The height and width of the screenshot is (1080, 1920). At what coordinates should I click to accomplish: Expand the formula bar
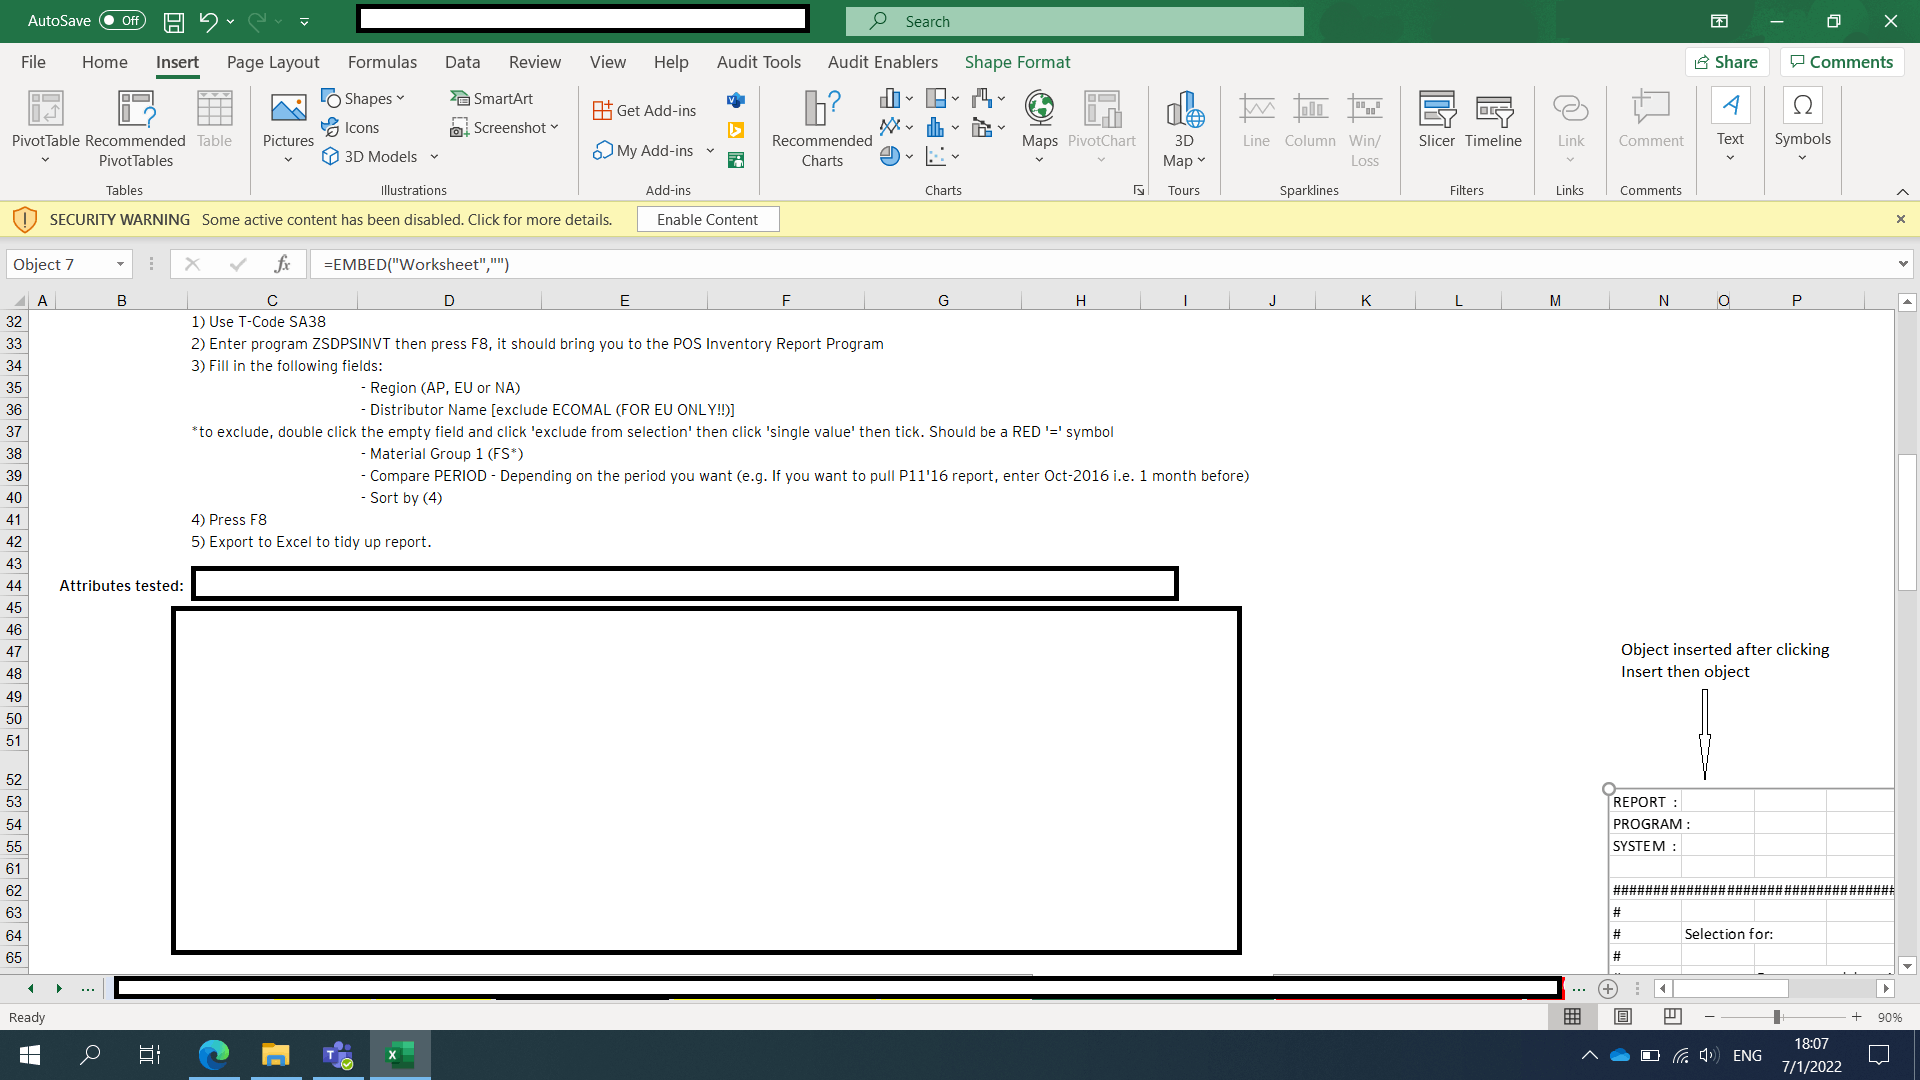point(1902,264)
